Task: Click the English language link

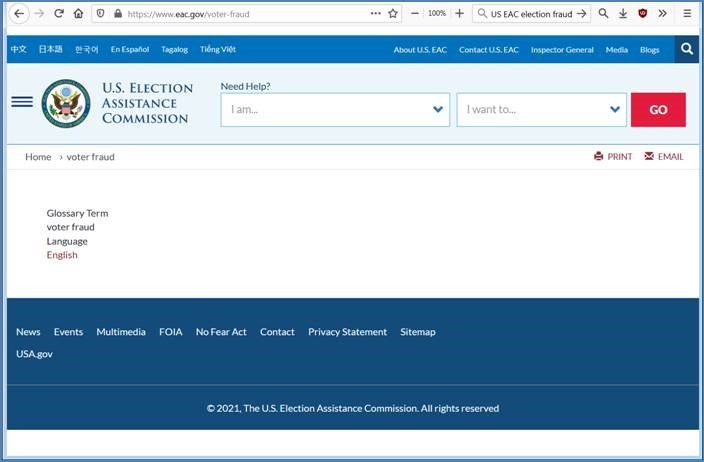Action: click(x=62, y=255)
